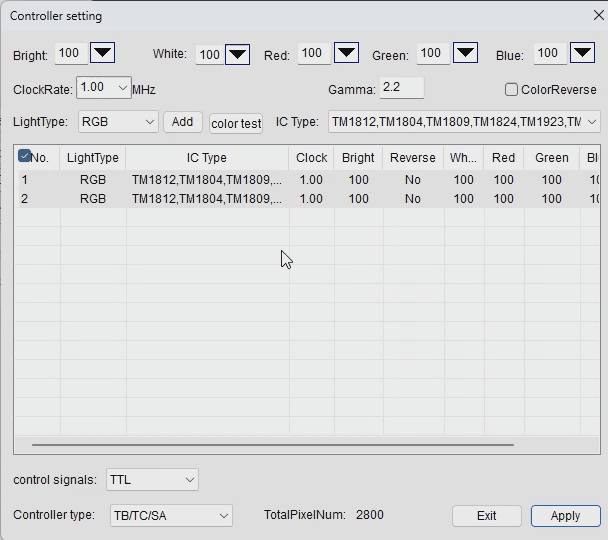Screen dimensions: 608x540
Task: Click the Reverse column header
Action: coord(413,158)
